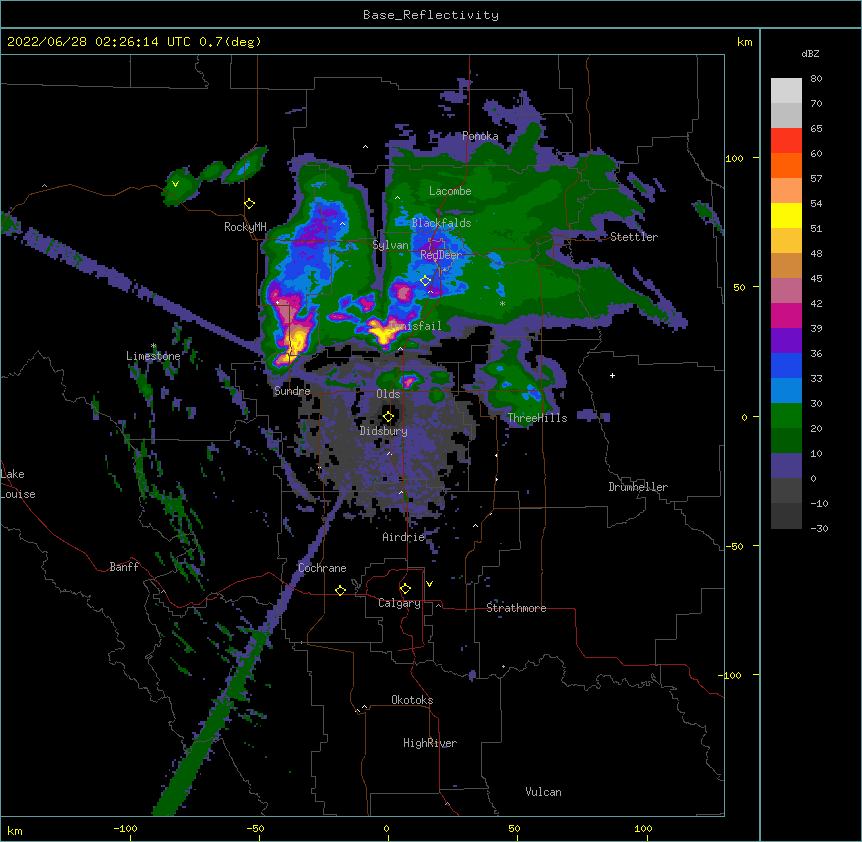
Task: Click the Sylvan label
Action: 390,245
